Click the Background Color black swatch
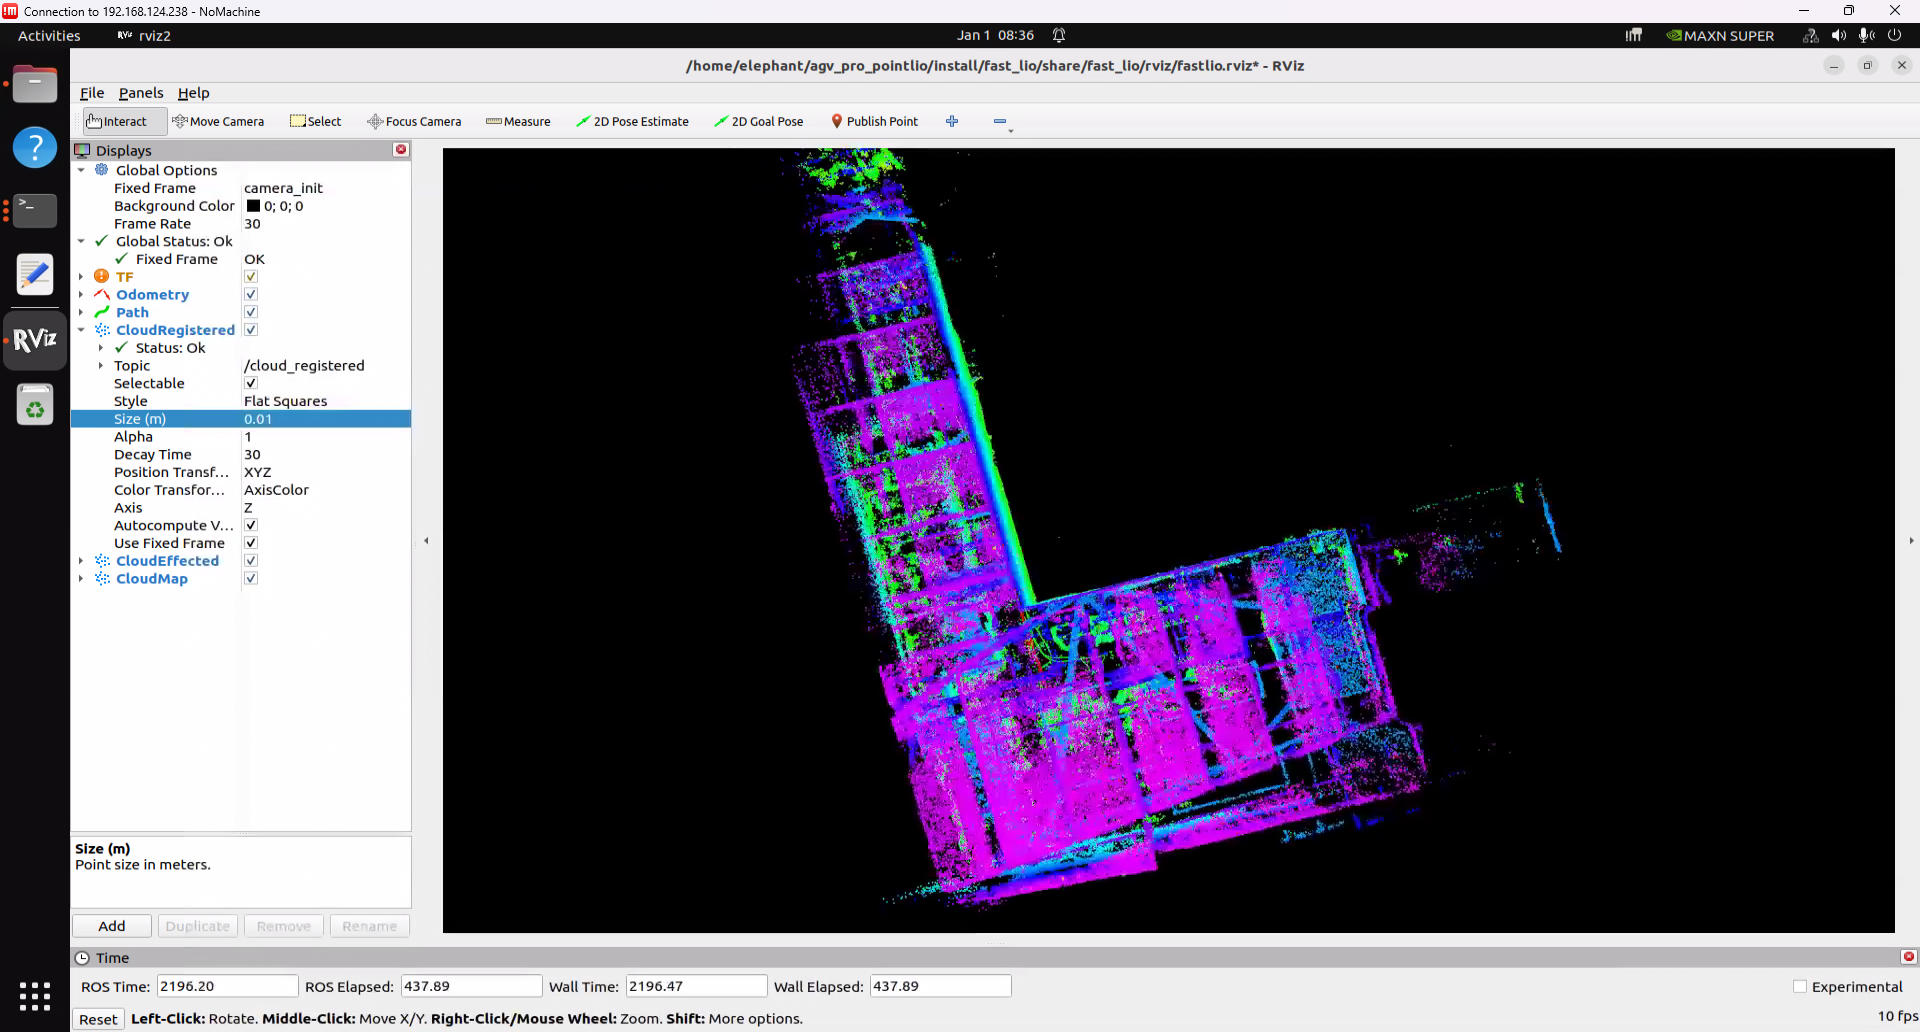The width and height of the screenshot is (1920, 1032). tap(253, 206)
